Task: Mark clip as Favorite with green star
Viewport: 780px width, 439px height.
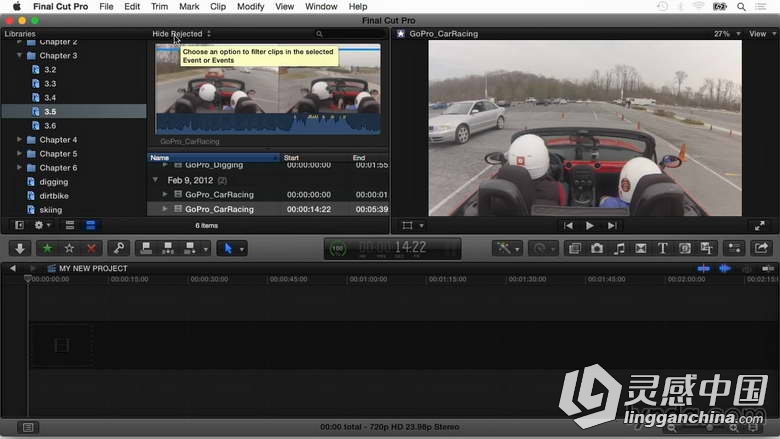Action: [x=47, y=248]
